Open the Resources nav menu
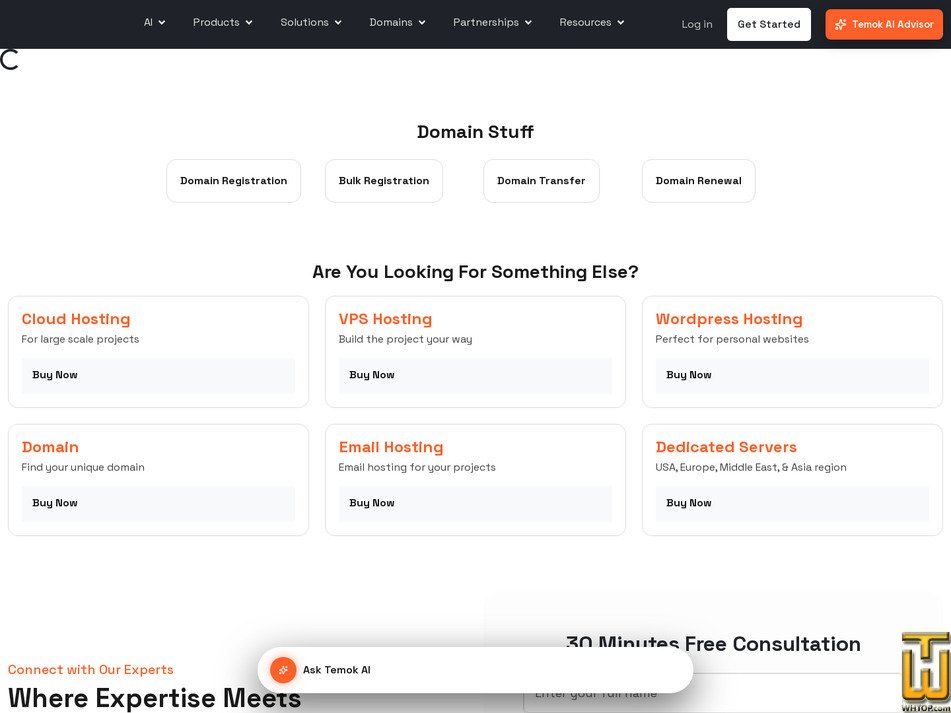This screenshot has height=713, width=951. coord(591,22)
